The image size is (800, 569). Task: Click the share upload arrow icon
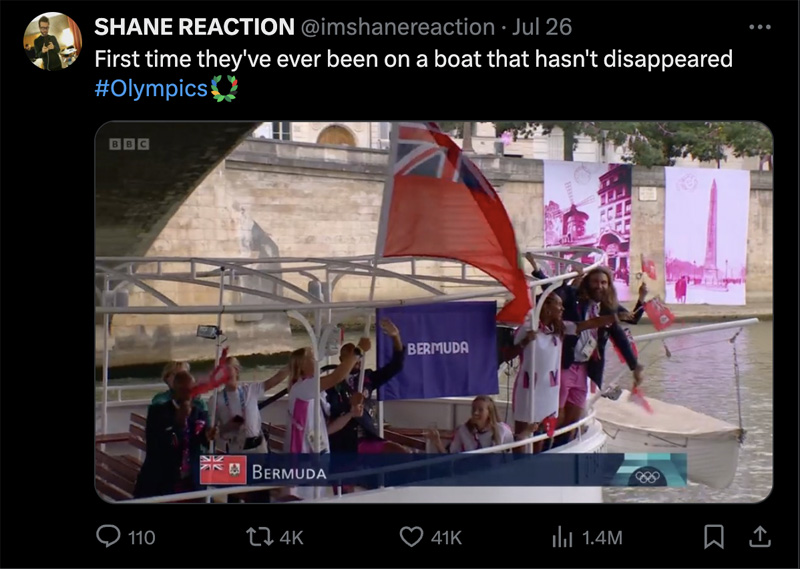pos(759,537)
